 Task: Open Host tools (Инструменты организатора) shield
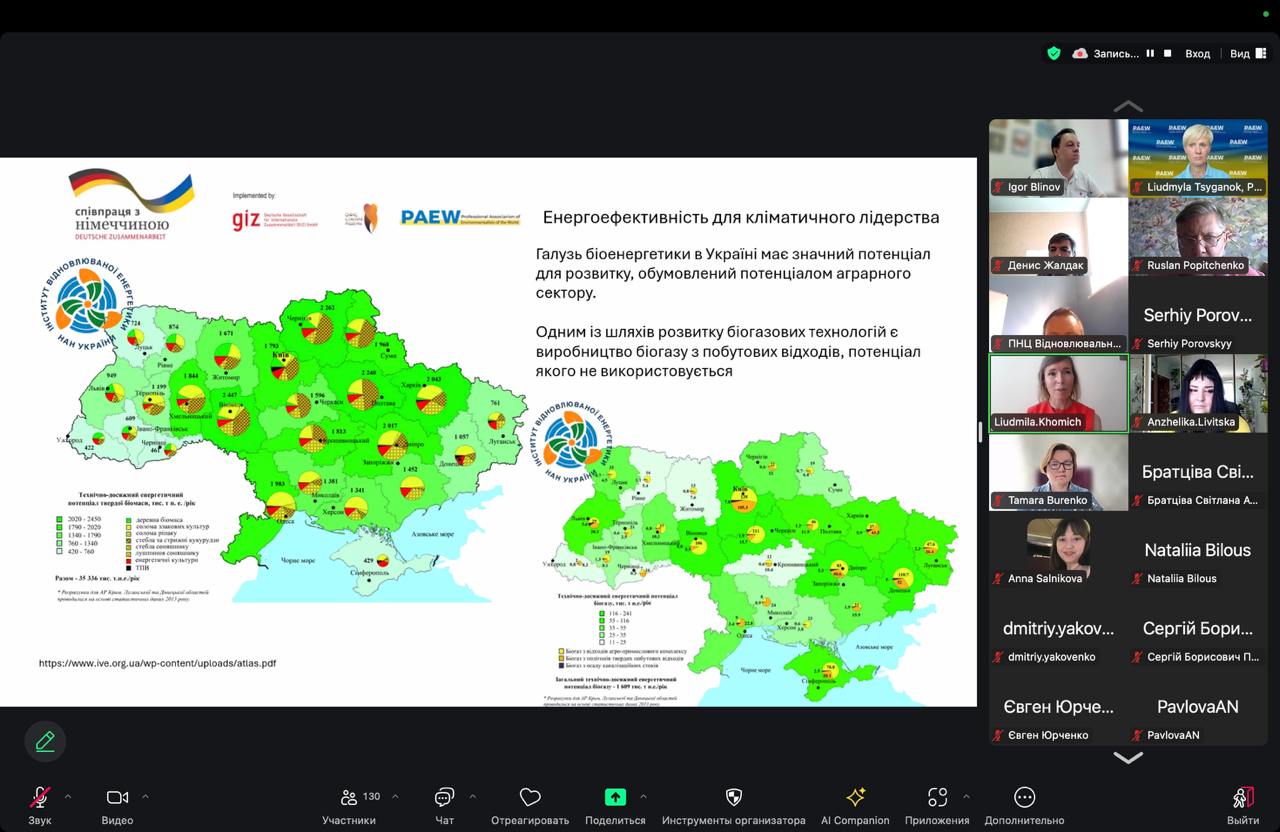(x=733, y=798)
